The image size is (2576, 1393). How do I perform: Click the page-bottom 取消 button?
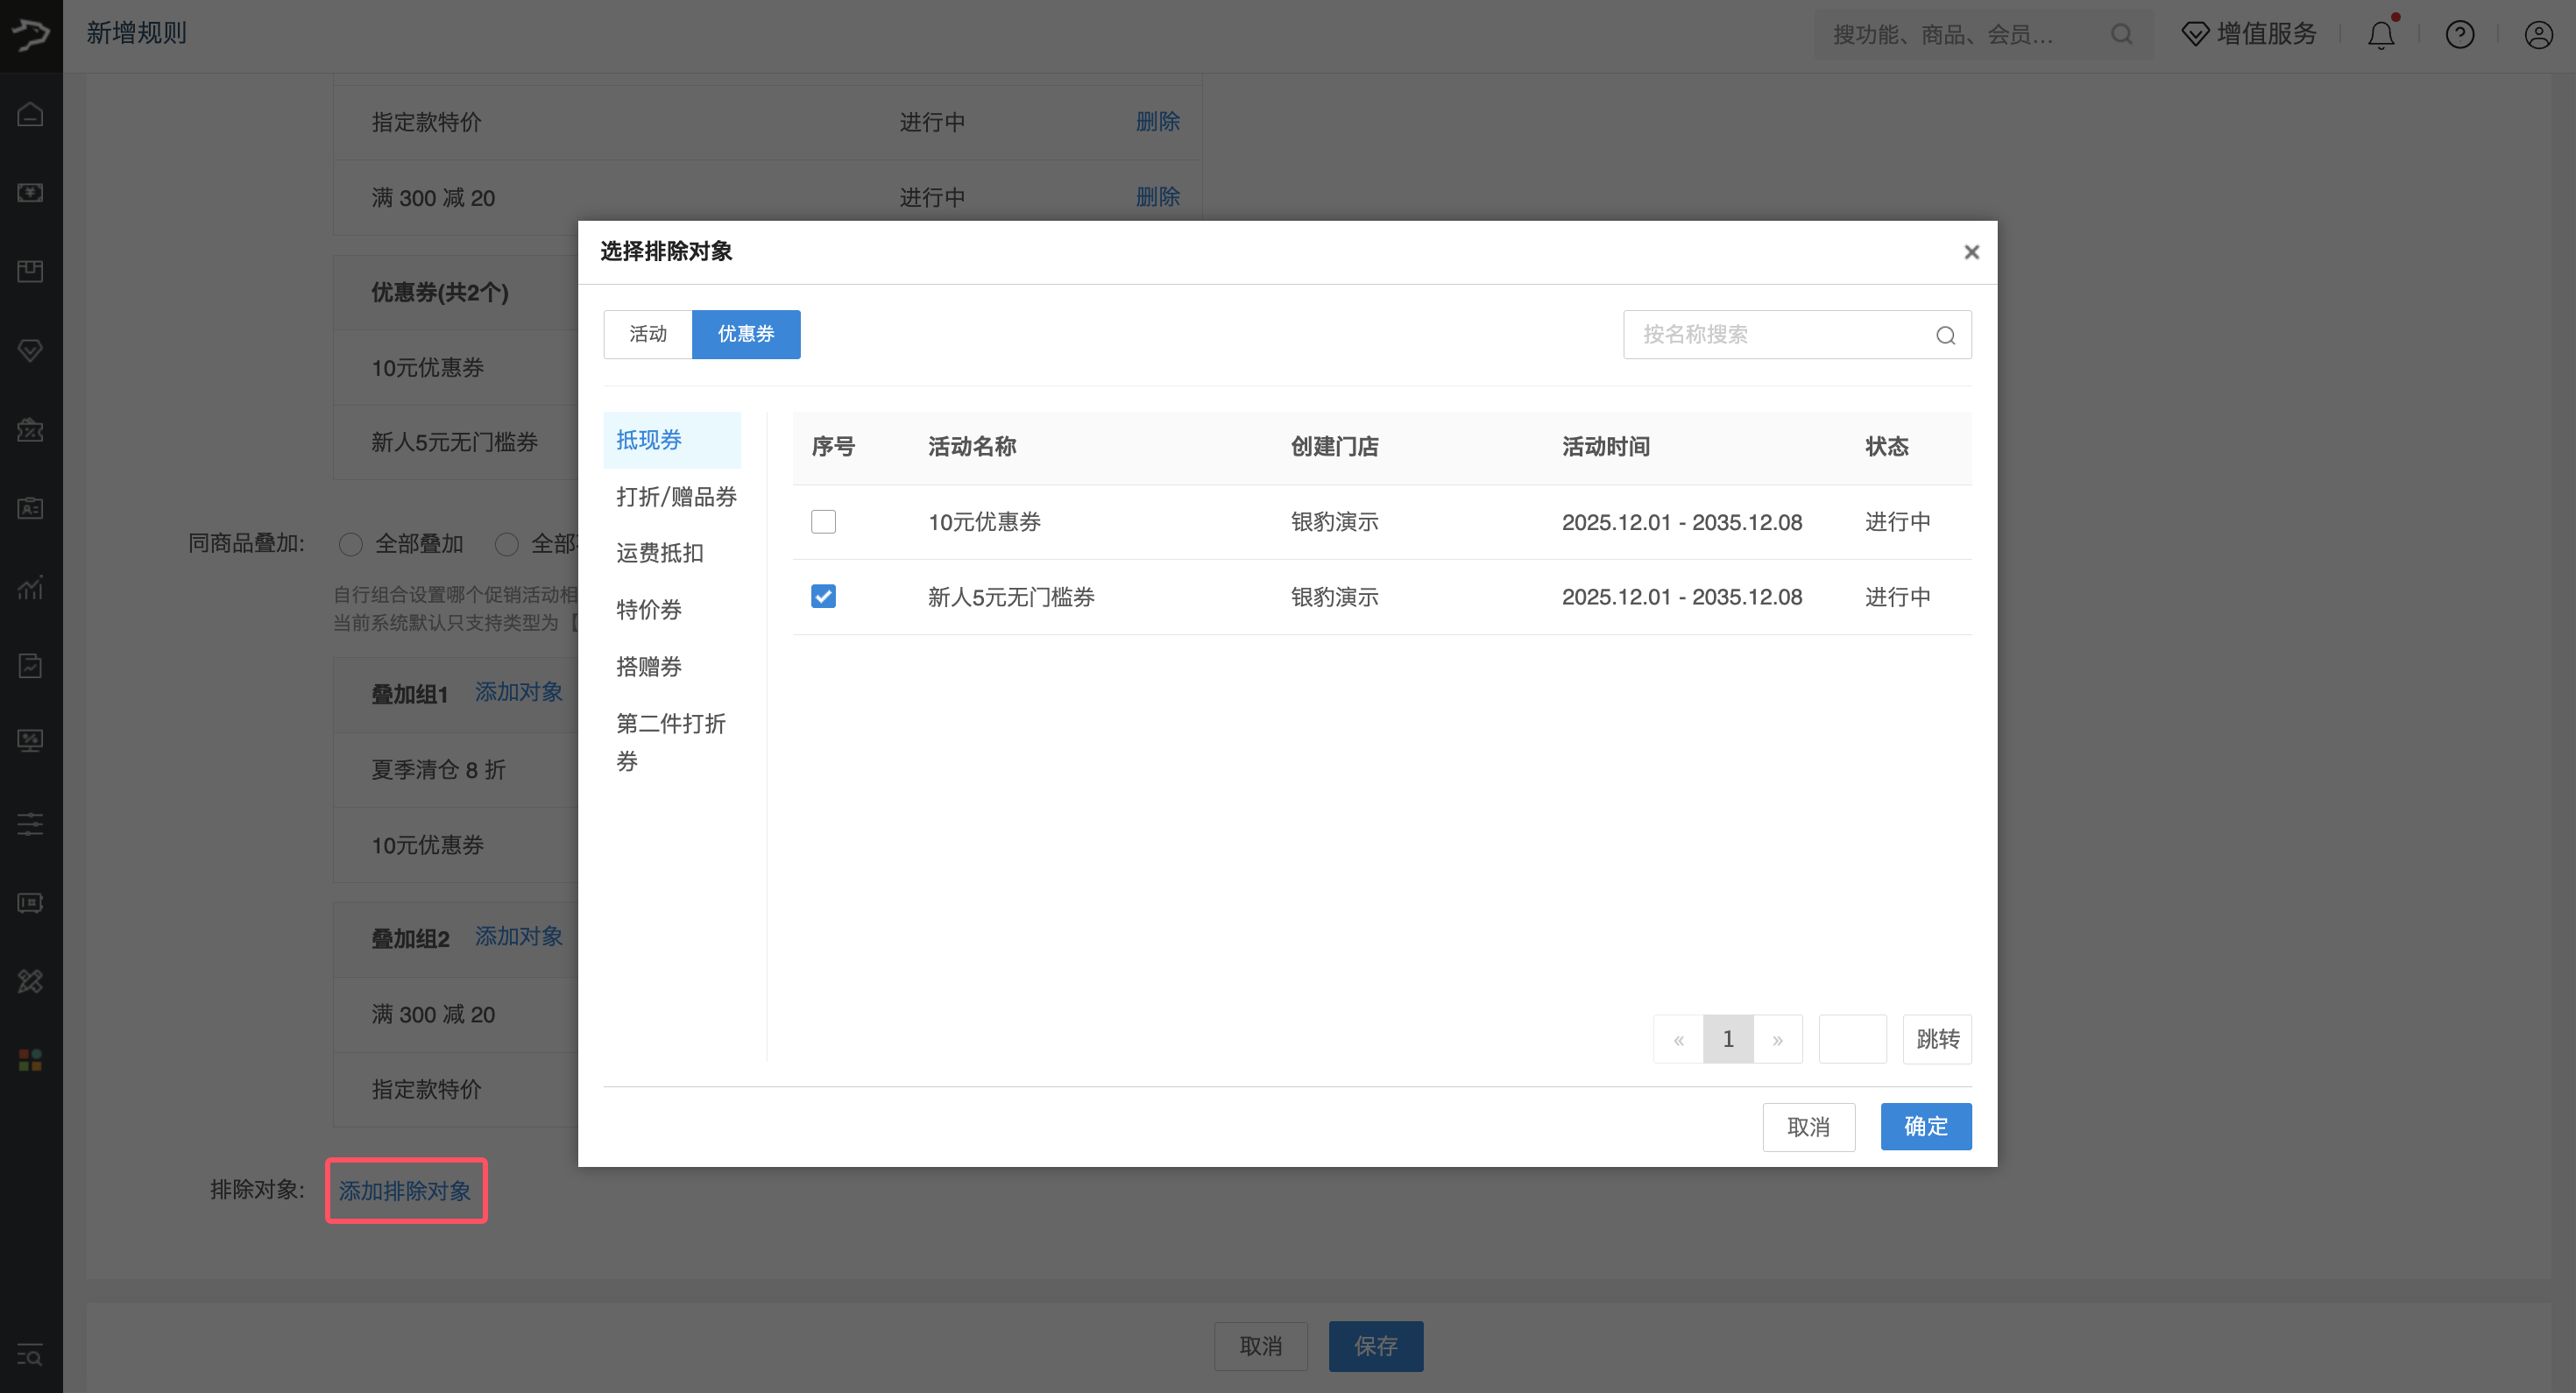pyautogui.click(x=1261, y=1347)
